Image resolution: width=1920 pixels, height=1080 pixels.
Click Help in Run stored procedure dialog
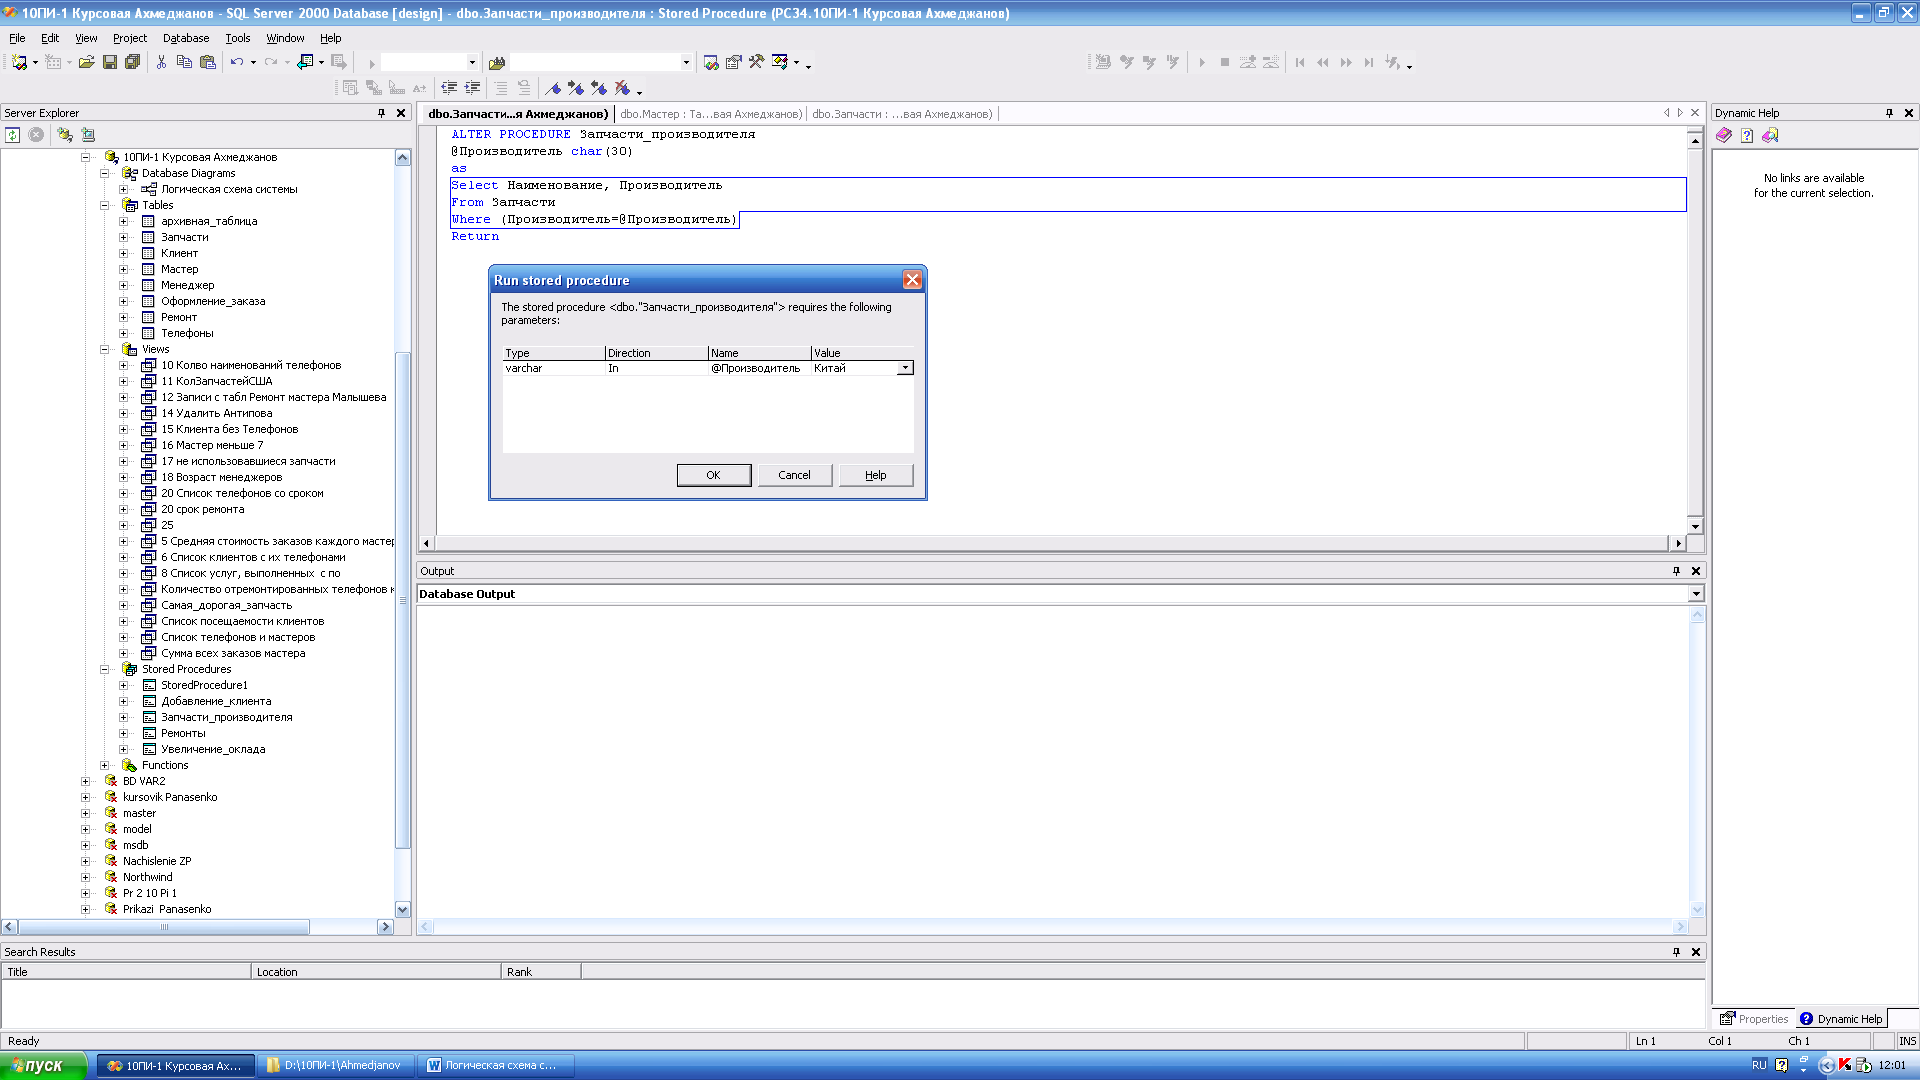click(x=876, y=475)
